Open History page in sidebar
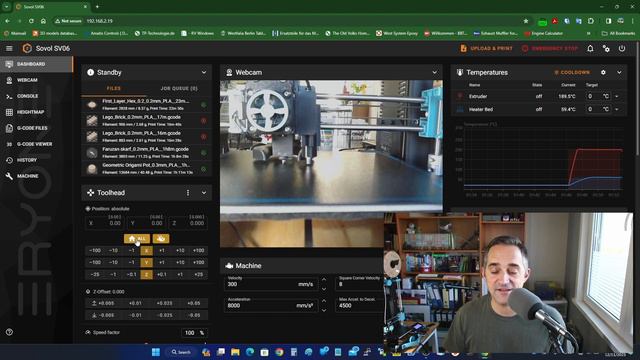 point(36,160)
